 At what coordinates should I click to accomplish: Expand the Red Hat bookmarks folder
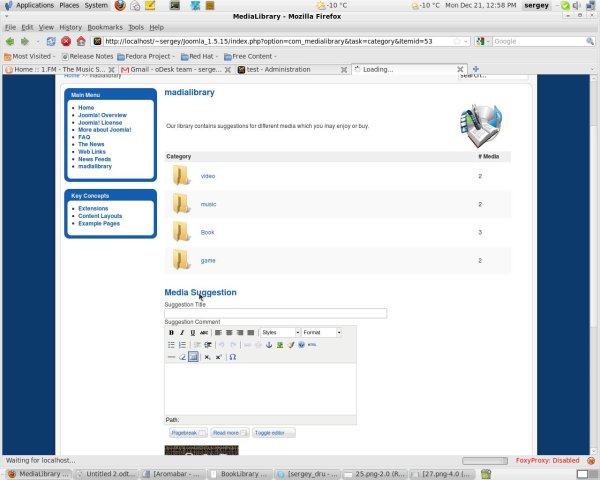(199, 57)
